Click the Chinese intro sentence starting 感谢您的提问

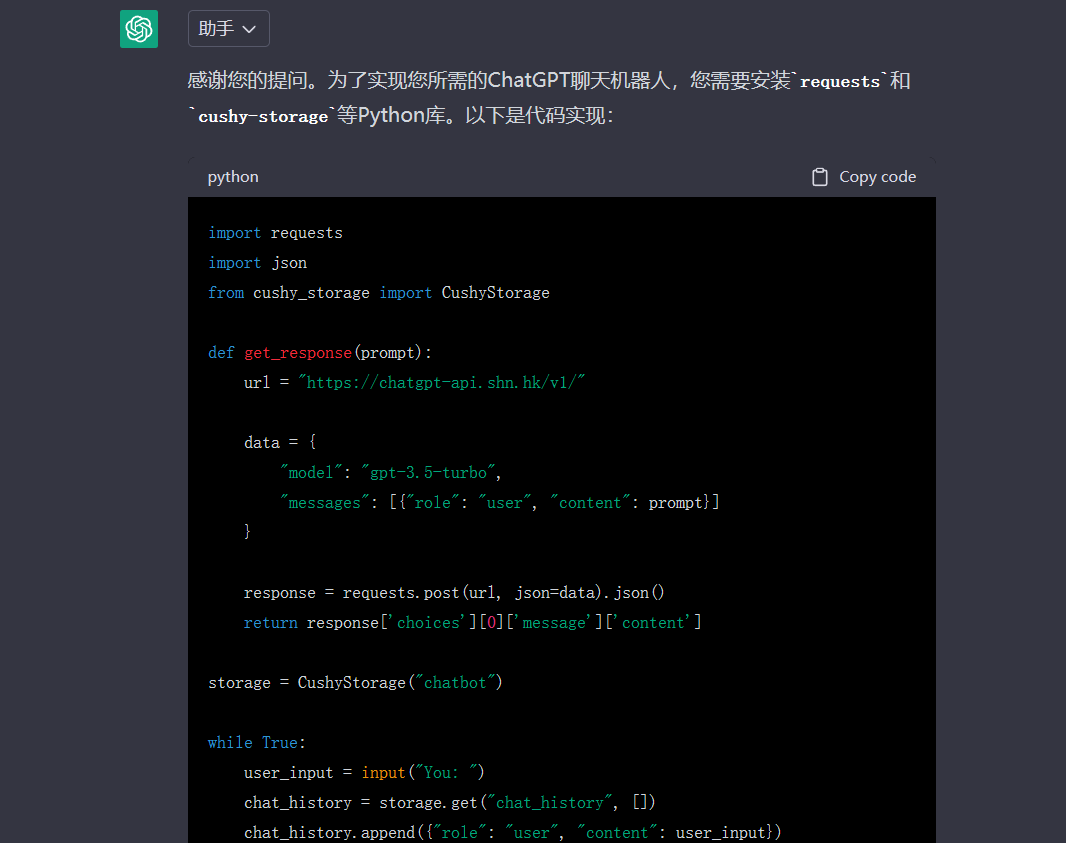(x=549, y=98)
